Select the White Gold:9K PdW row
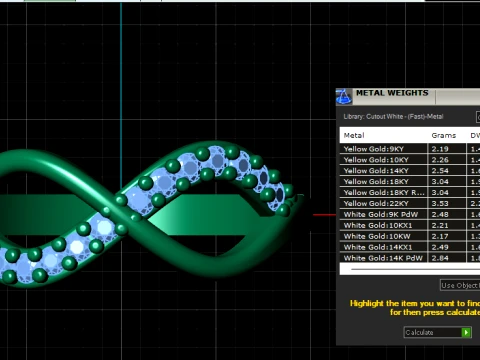The width and height of the screenshot is (480, 360). pyautogui.click(x=410, y=214)
